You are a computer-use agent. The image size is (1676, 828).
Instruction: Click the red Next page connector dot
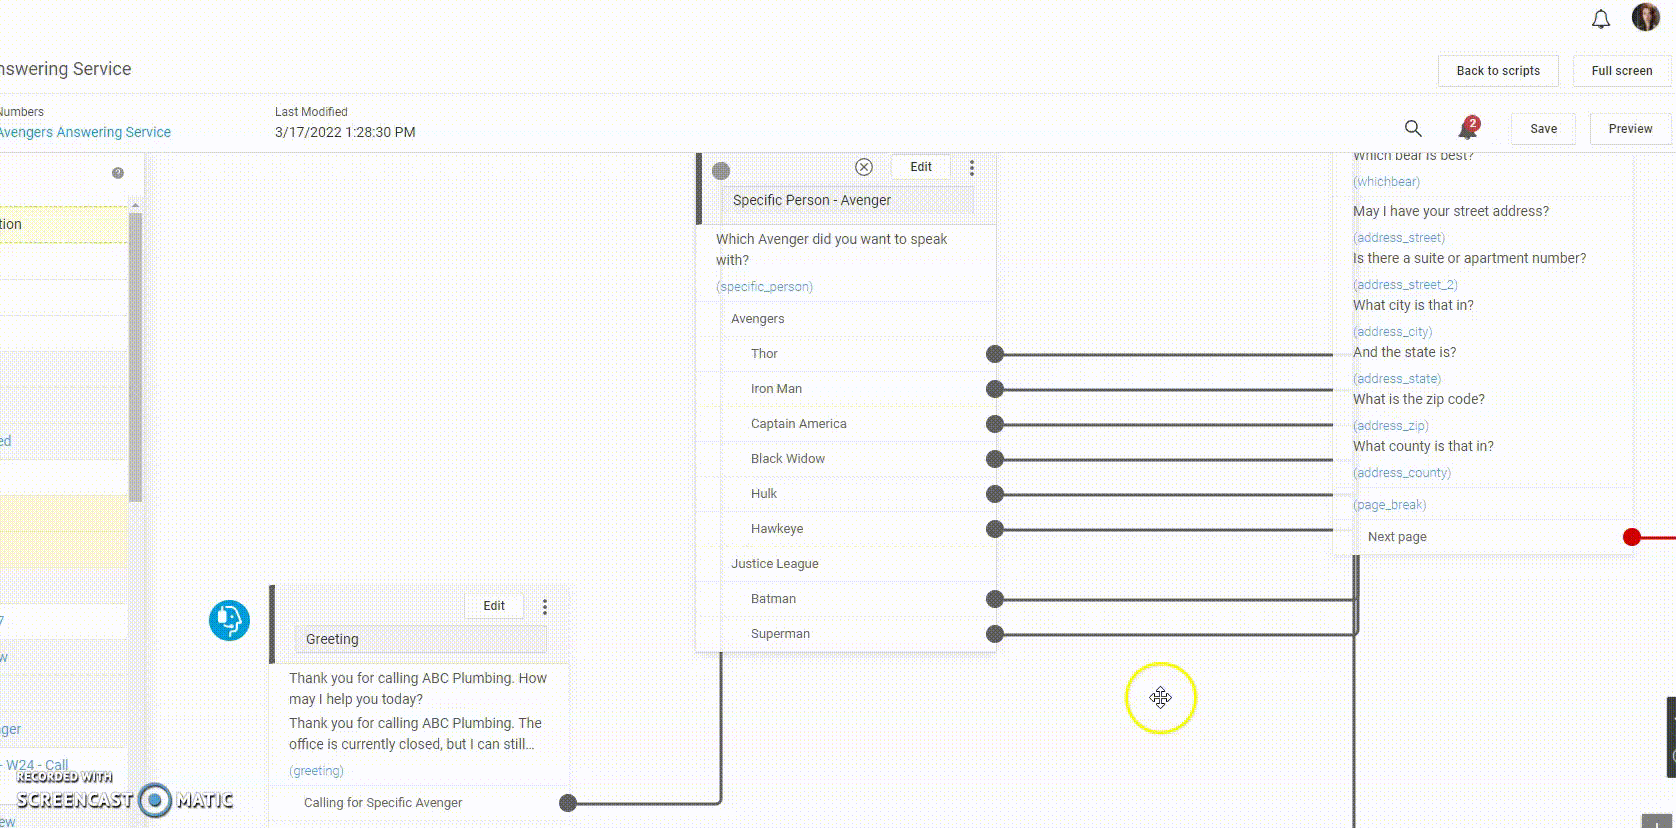(1632, 537)
